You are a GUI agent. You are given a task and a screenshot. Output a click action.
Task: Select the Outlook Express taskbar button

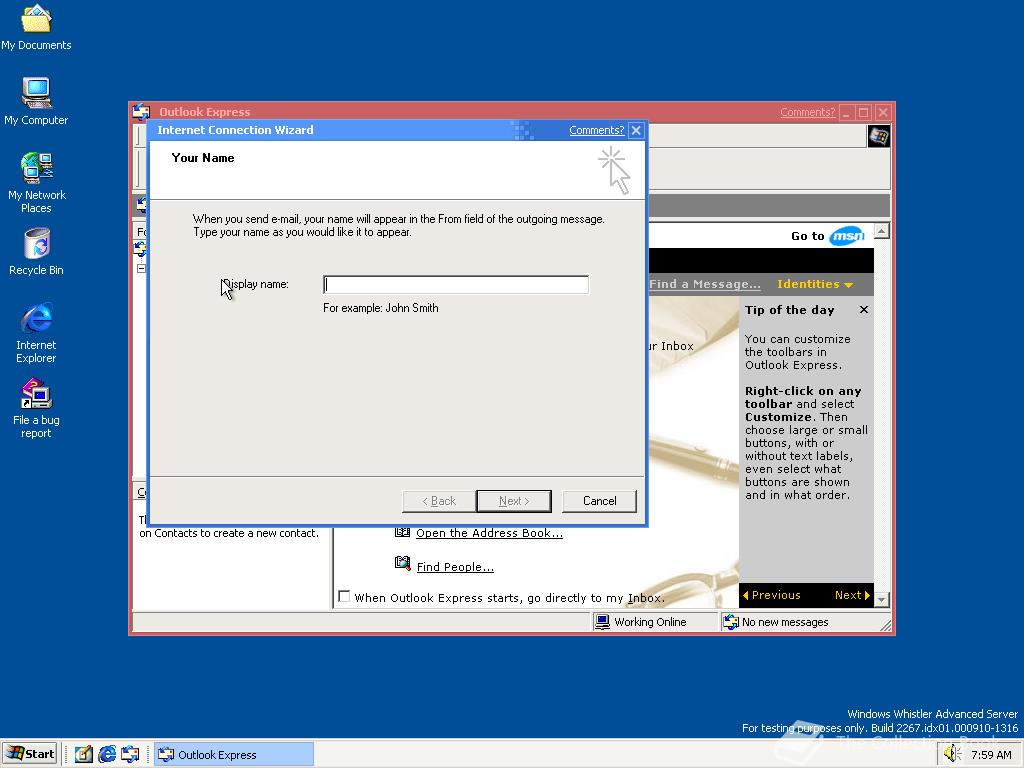[x=233, y=754]
